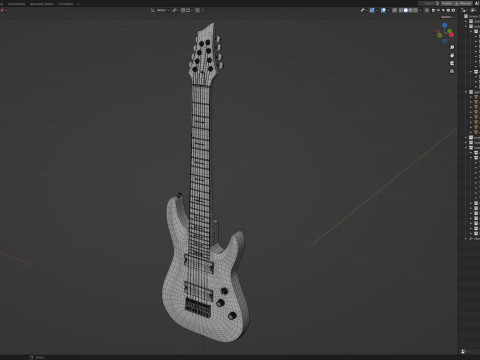Viewport: 480px width, 360px height.
Task: Toggle proportional editing
Action: [197, 10]
